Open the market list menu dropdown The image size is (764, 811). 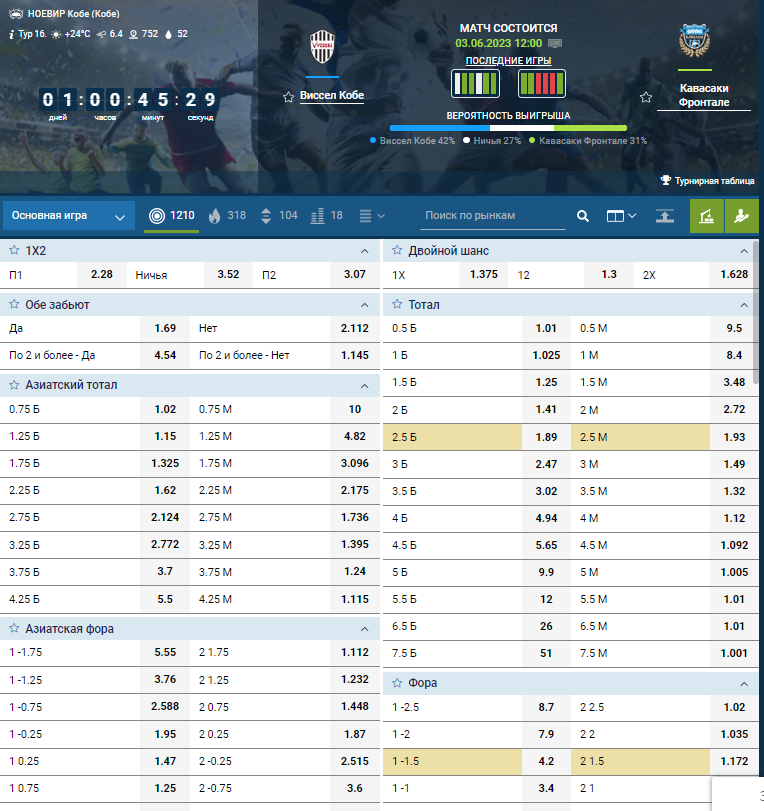tap(372, 216)
